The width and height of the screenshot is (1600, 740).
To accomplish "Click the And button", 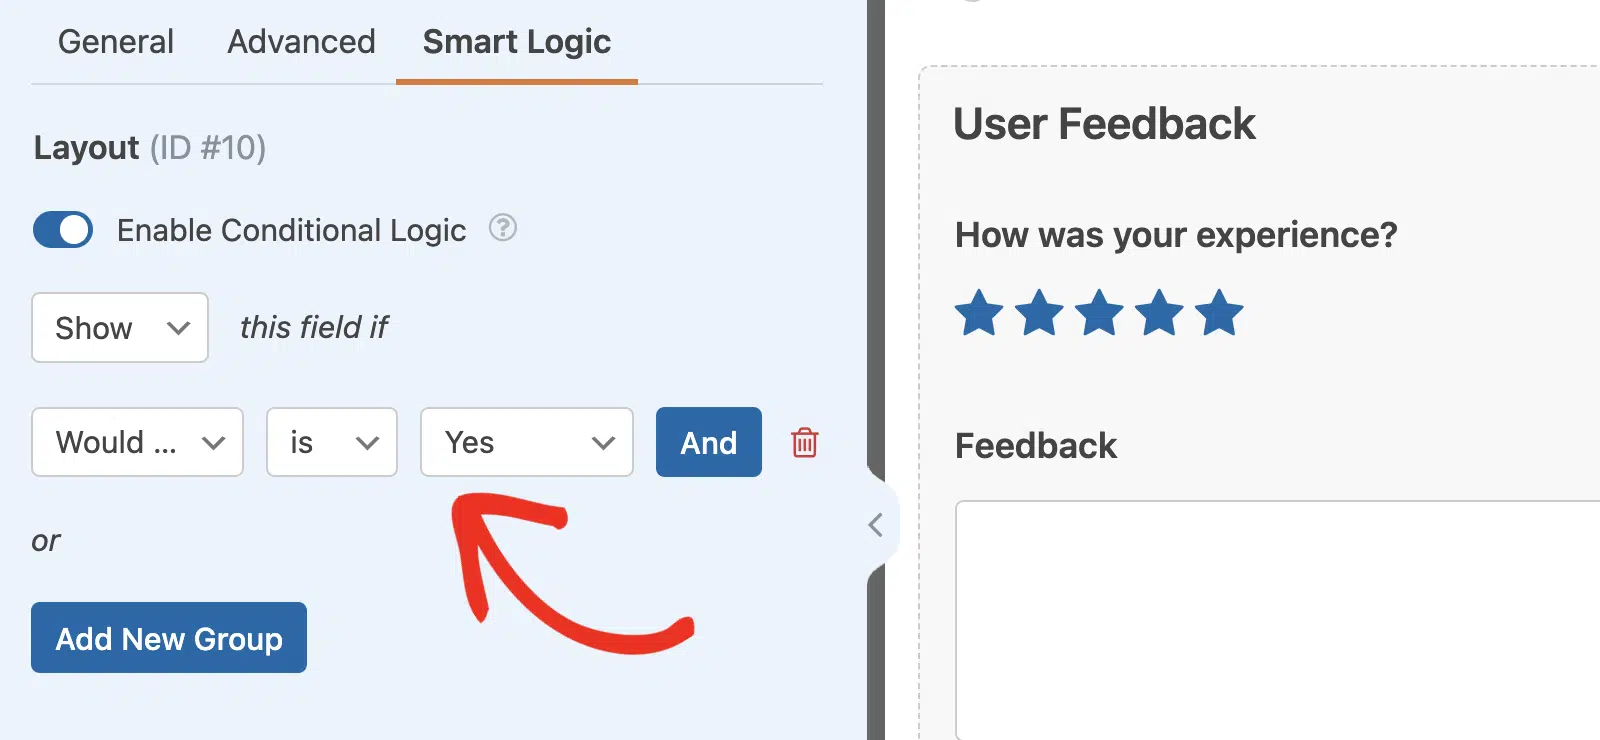I will point(709,442).
